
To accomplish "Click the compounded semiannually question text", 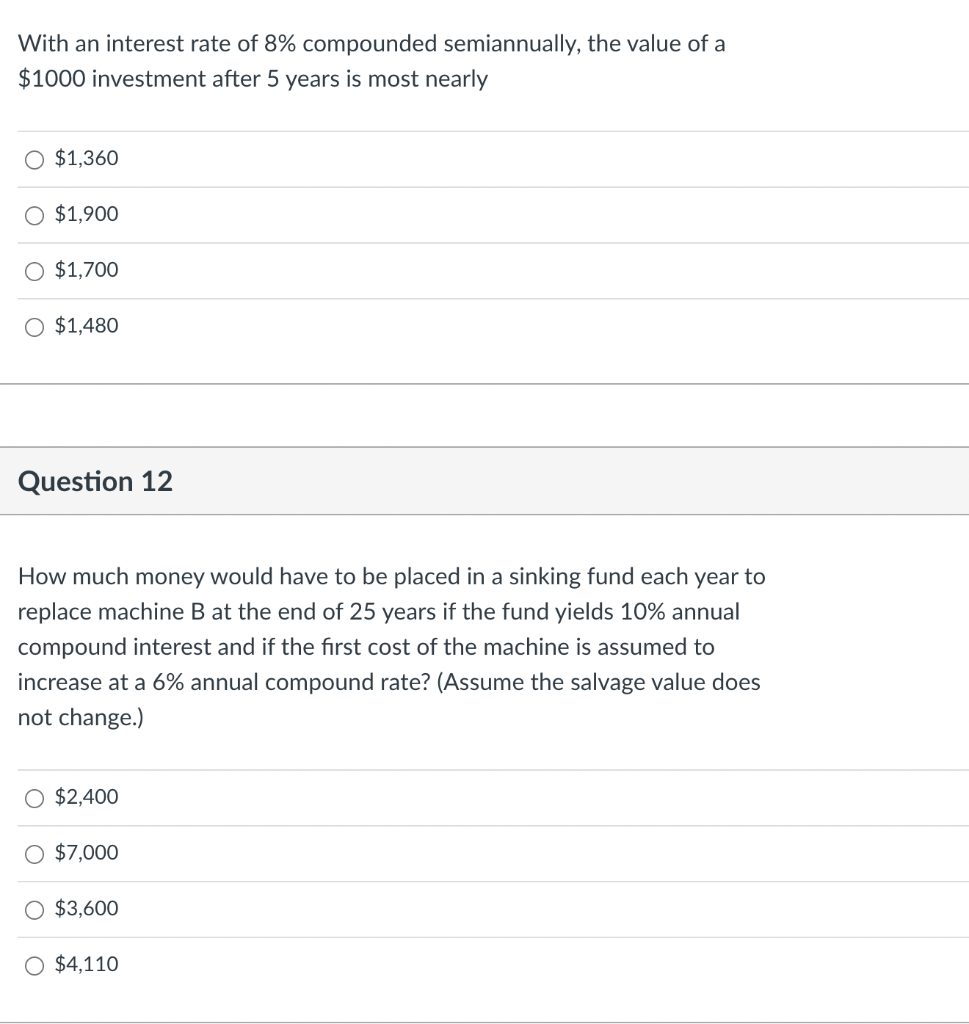I will [x=370, y=60].
